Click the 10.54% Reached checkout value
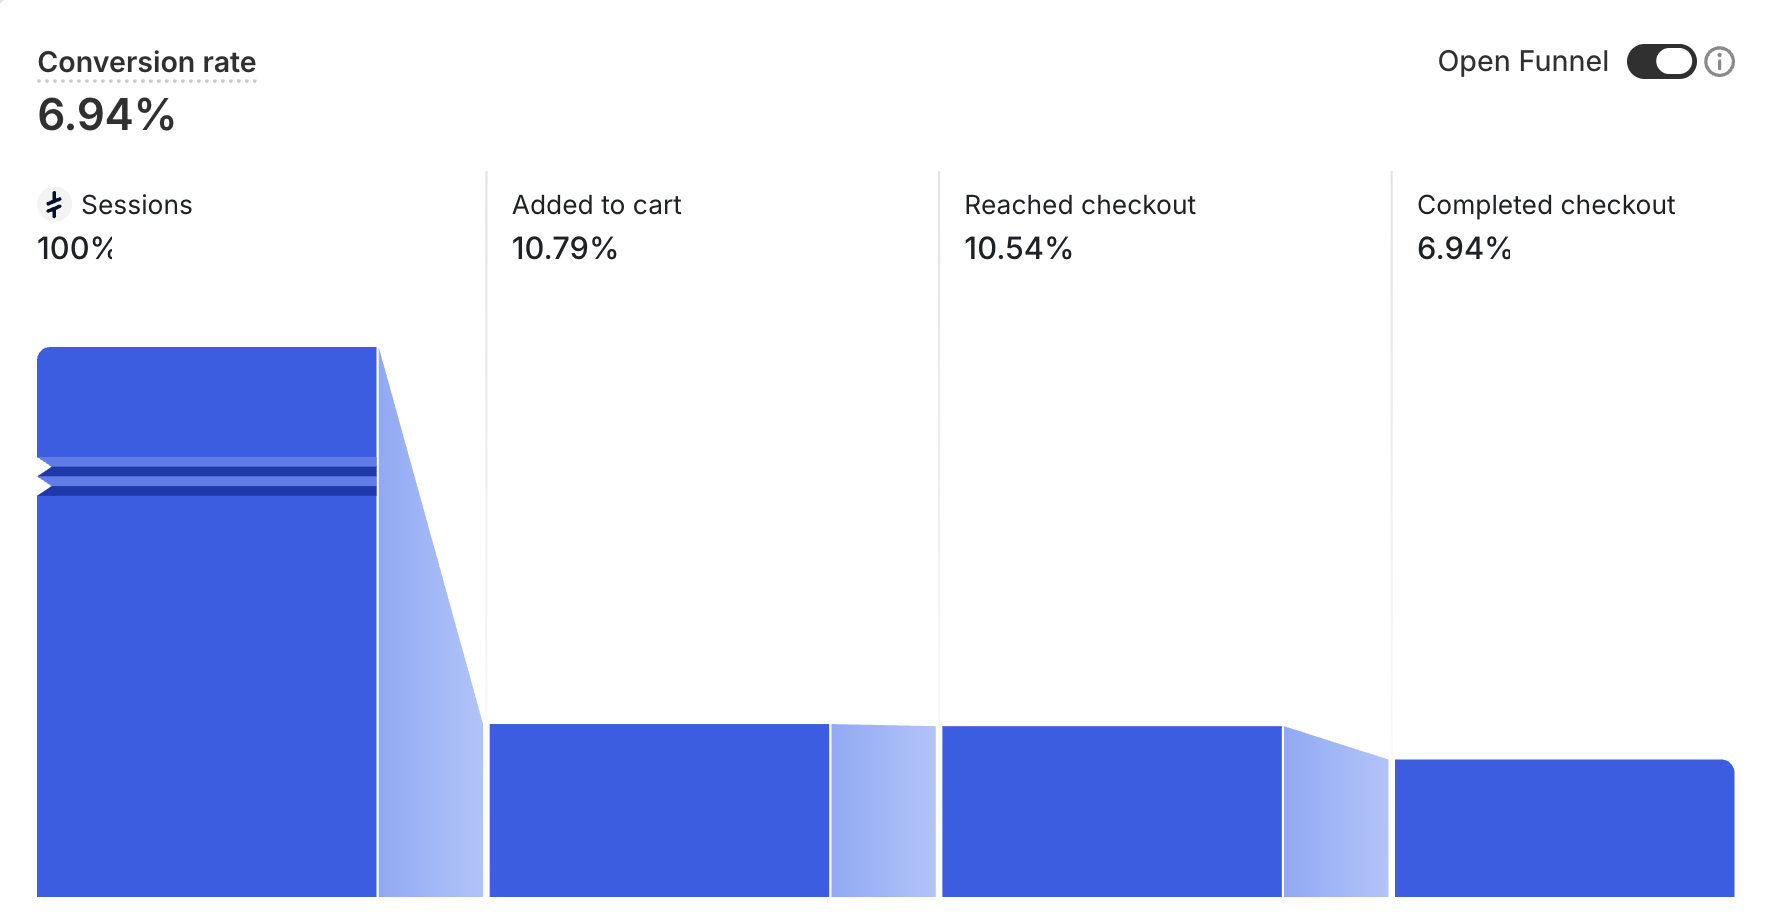Screen dimensions: 1772x920 coord(1018,248)
